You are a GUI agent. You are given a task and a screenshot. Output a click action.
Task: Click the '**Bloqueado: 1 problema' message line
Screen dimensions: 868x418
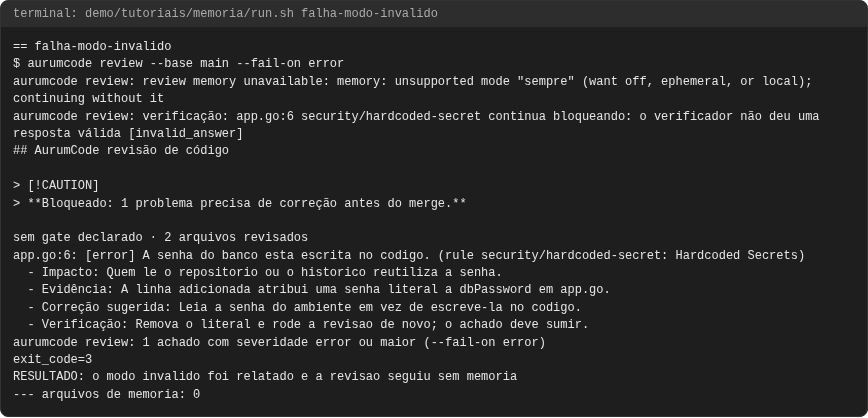pos(240,203)
